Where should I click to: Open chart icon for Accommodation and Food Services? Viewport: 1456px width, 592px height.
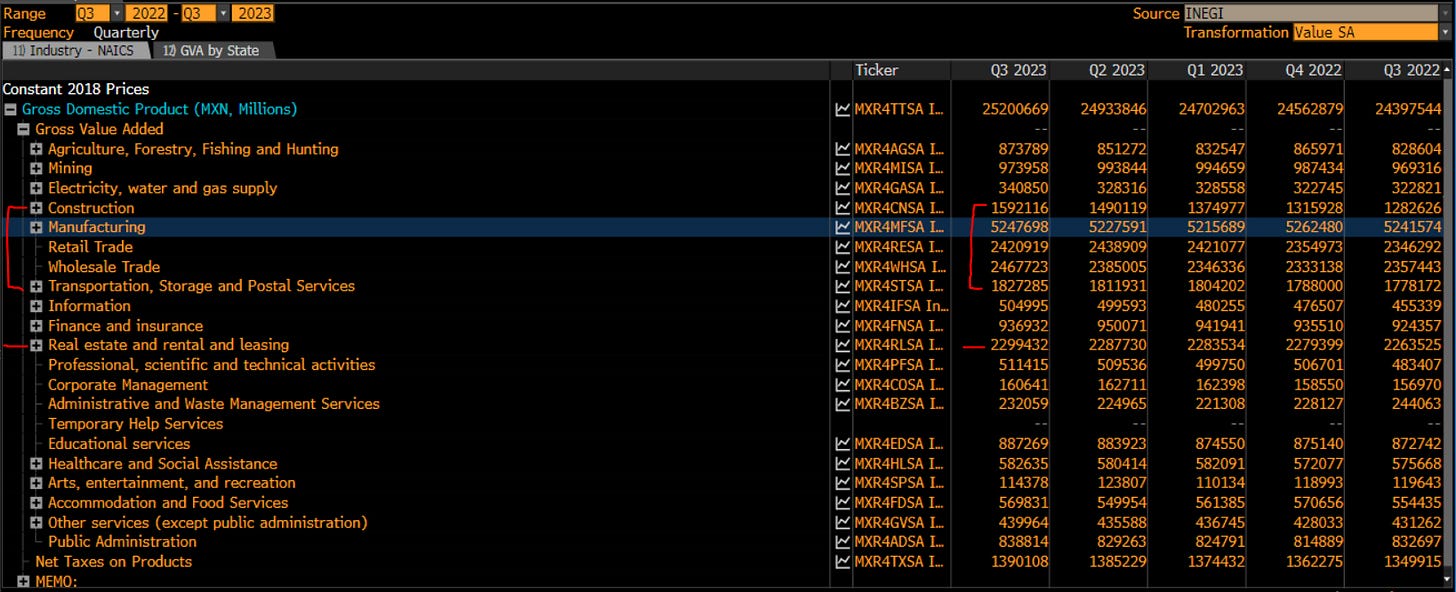[842, 503]
